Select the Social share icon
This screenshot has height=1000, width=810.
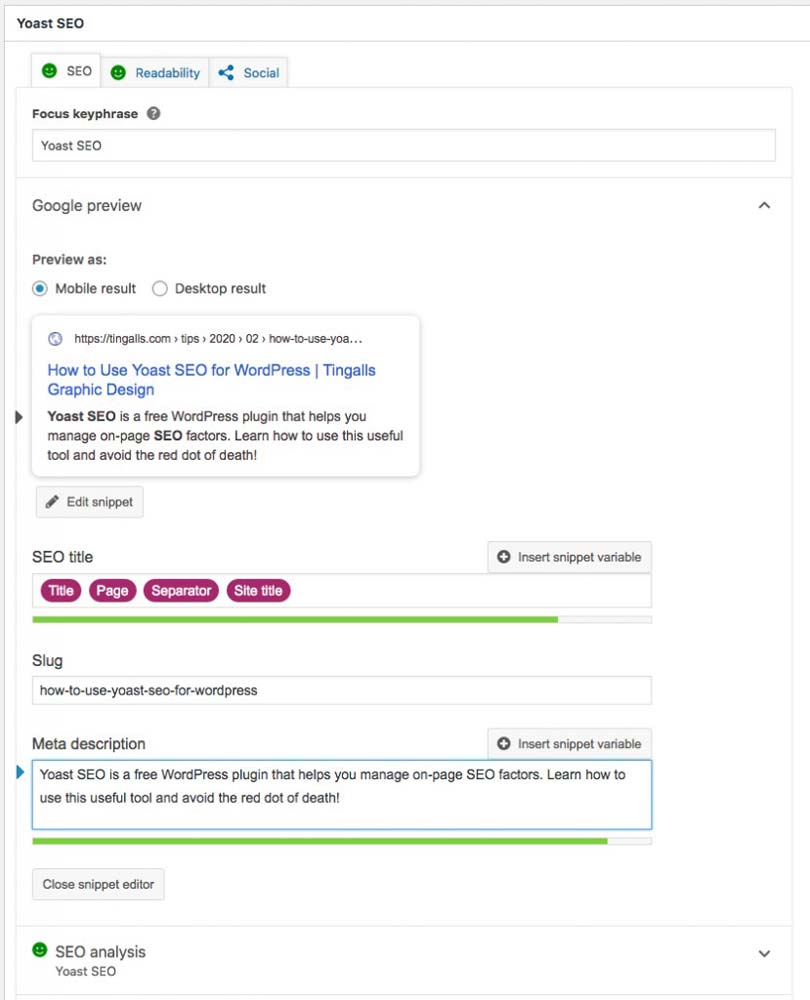pyautogui.click(x=227, y=72)
